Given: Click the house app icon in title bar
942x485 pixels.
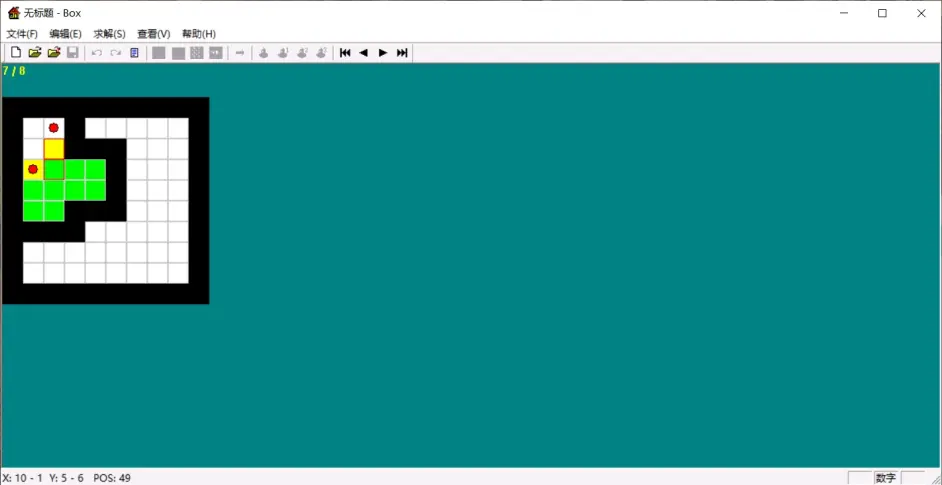Looking at the screenshot, I should (x=13, y=13).
